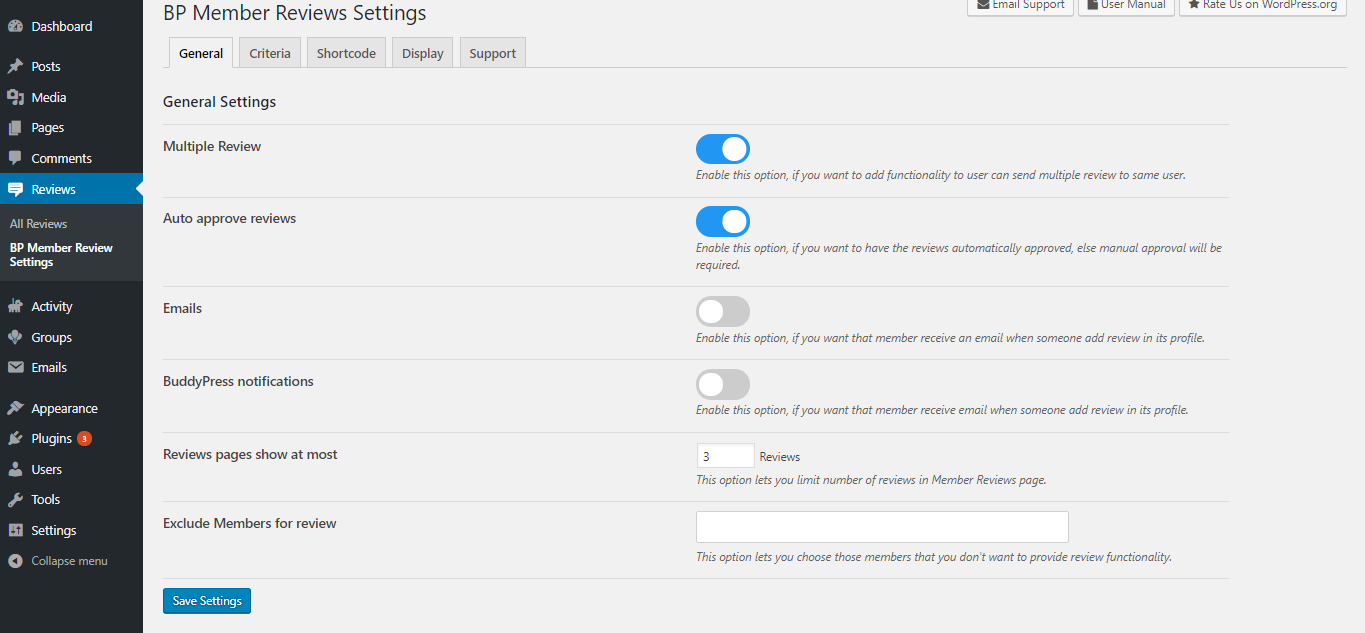
Task: Click the Tools wrench icon
Action: [x=16, y=500]
